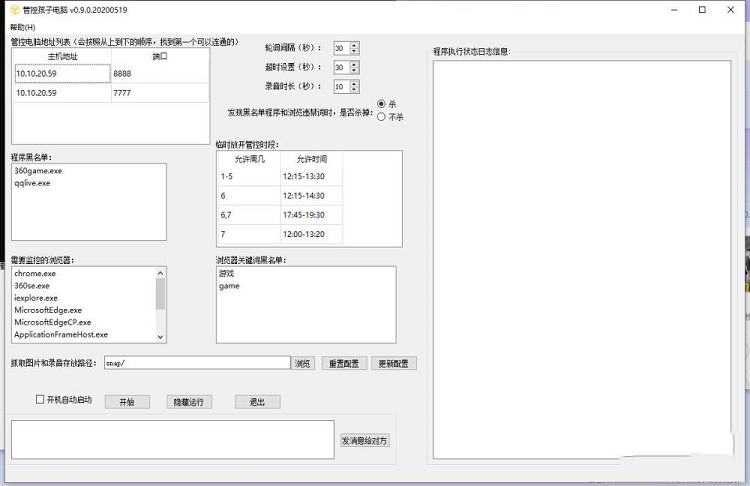
Task: Decrease timeout setting with down arrow
Action: 354,70
